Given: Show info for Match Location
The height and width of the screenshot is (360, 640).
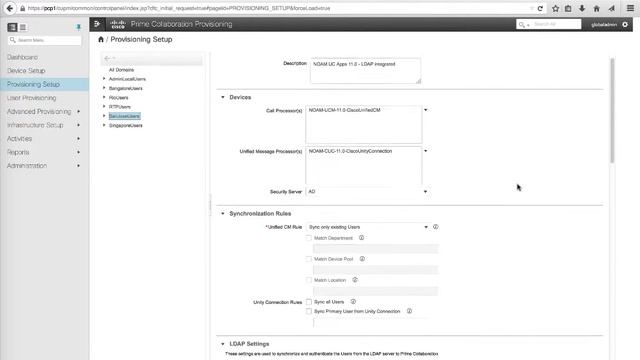Looking at the screenshot, I should 355,280.
